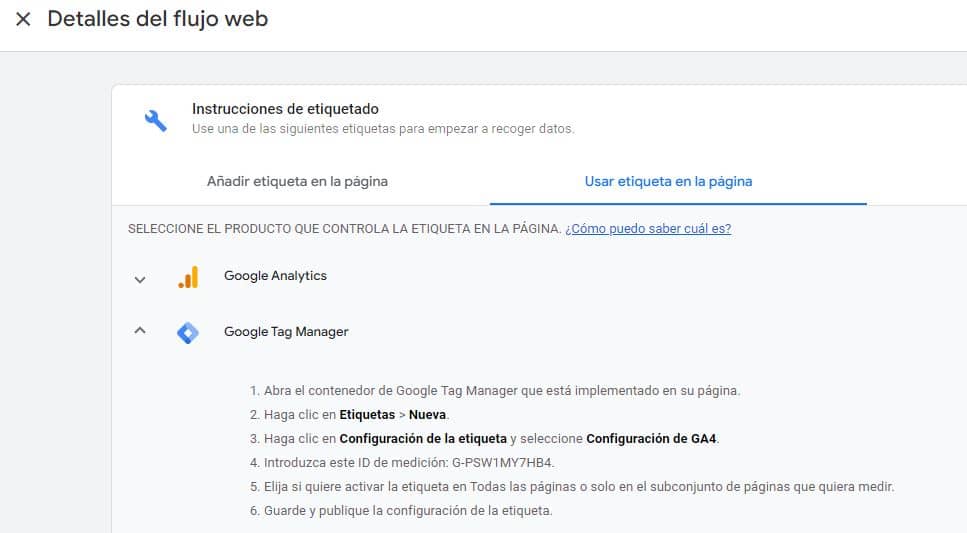Viewport: 967px width, 533px height.
Task: Click step 1 about opening the GTM container
Action: pos(495,390)
